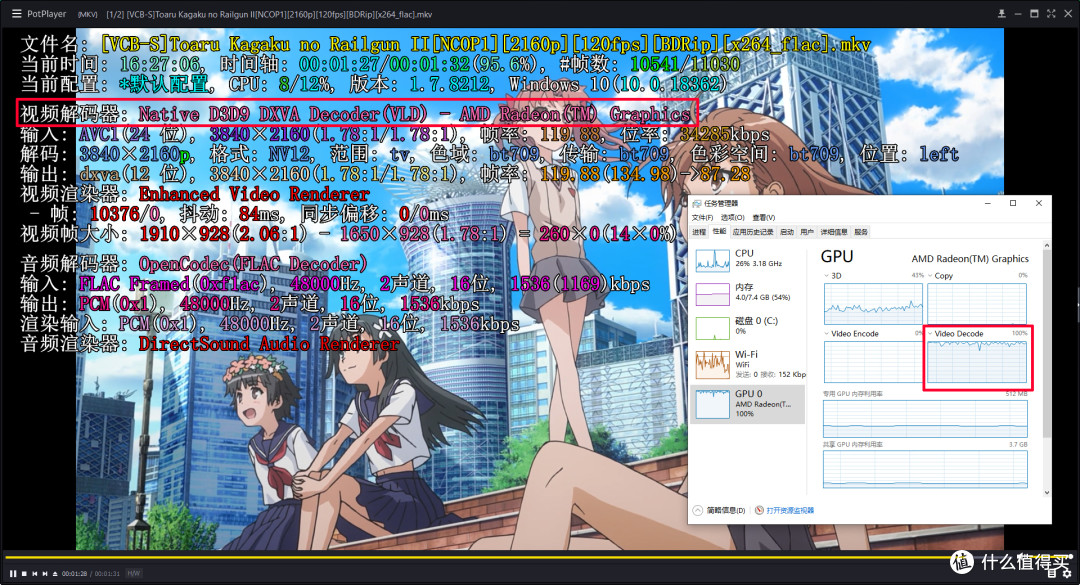1080x585 pixels.
Task: Open the 用户 tab
Action: point(807,232)
